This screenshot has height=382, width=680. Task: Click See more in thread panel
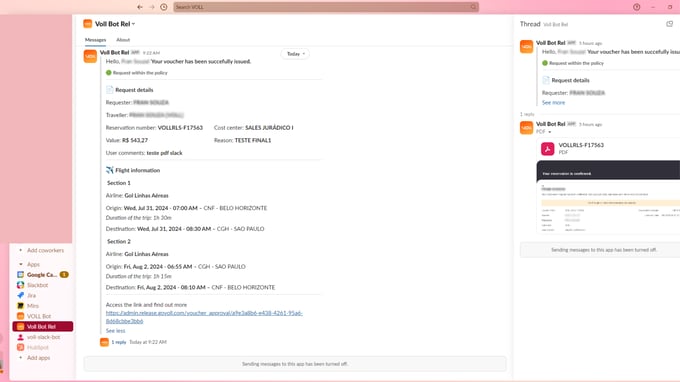pos(553,103)
